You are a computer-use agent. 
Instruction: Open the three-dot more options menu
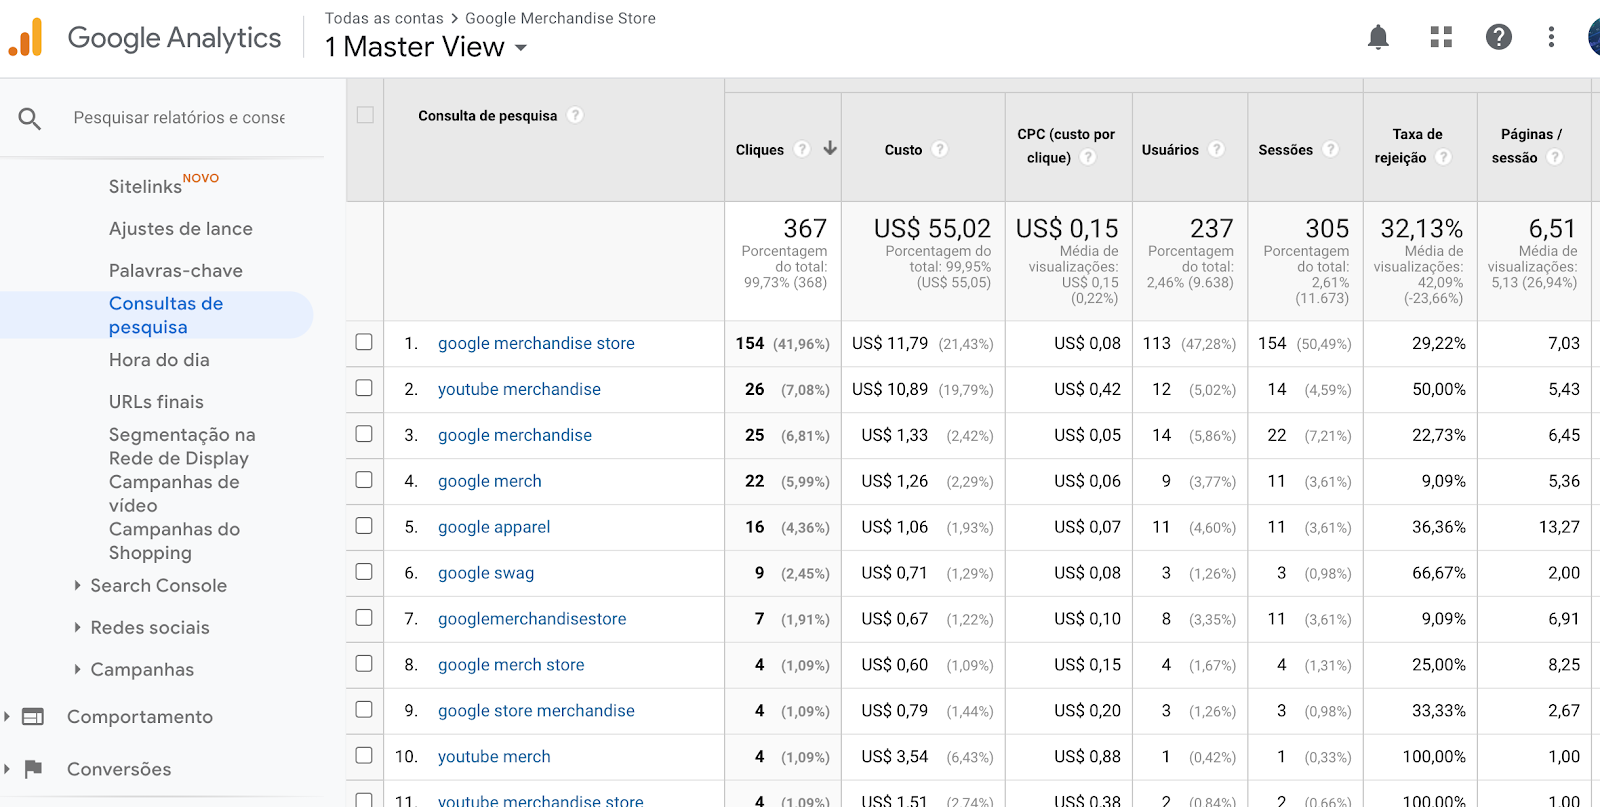tap(1551, 38)
